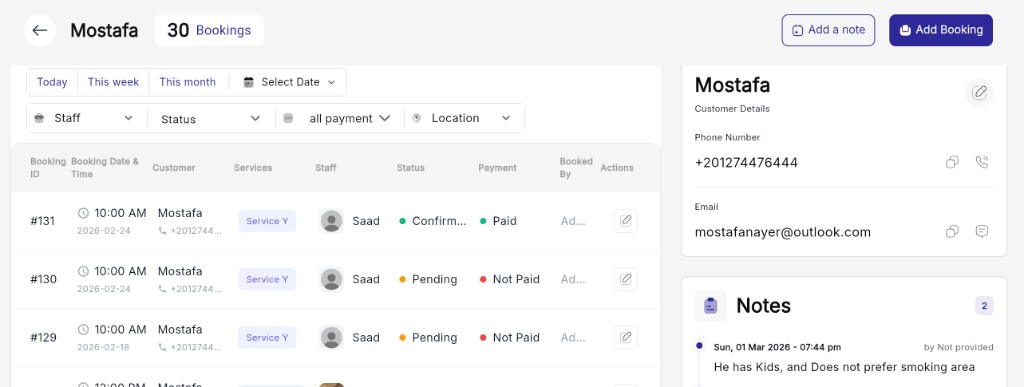Click Saad's avatar in booking #130
Image resolution: width=1024 pixels, height=387 pixels.
[x=332, y=279]
